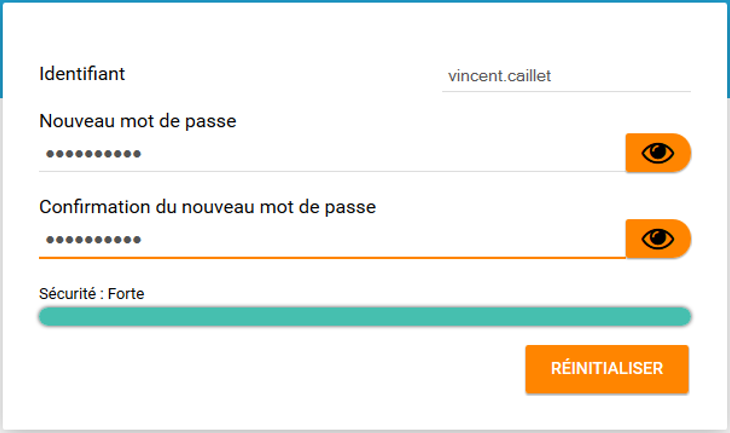This screenshot has width=730, height=433.
Task: Click the orange eye button beside Nouveau mot de passe
Action: pyautogui.click(x=658, y=153)
